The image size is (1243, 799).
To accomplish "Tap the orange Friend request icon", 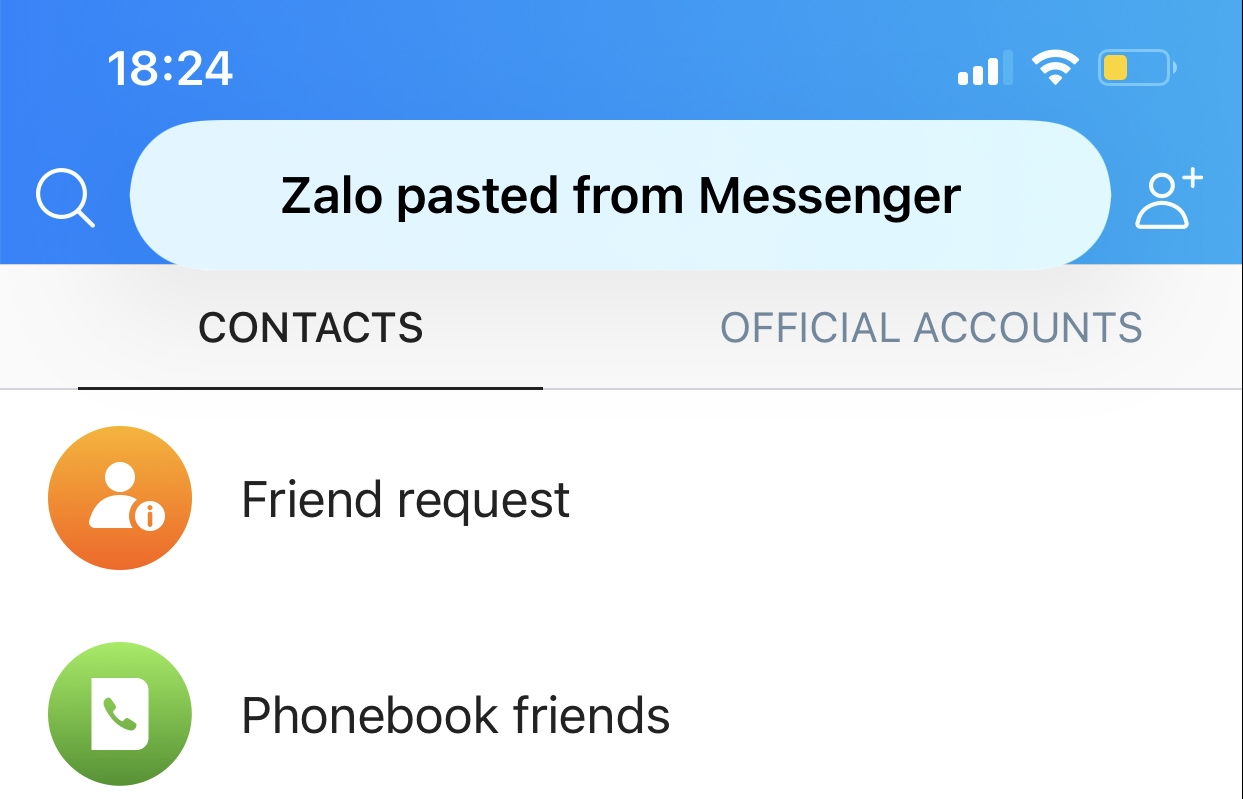I will [120, 498].
